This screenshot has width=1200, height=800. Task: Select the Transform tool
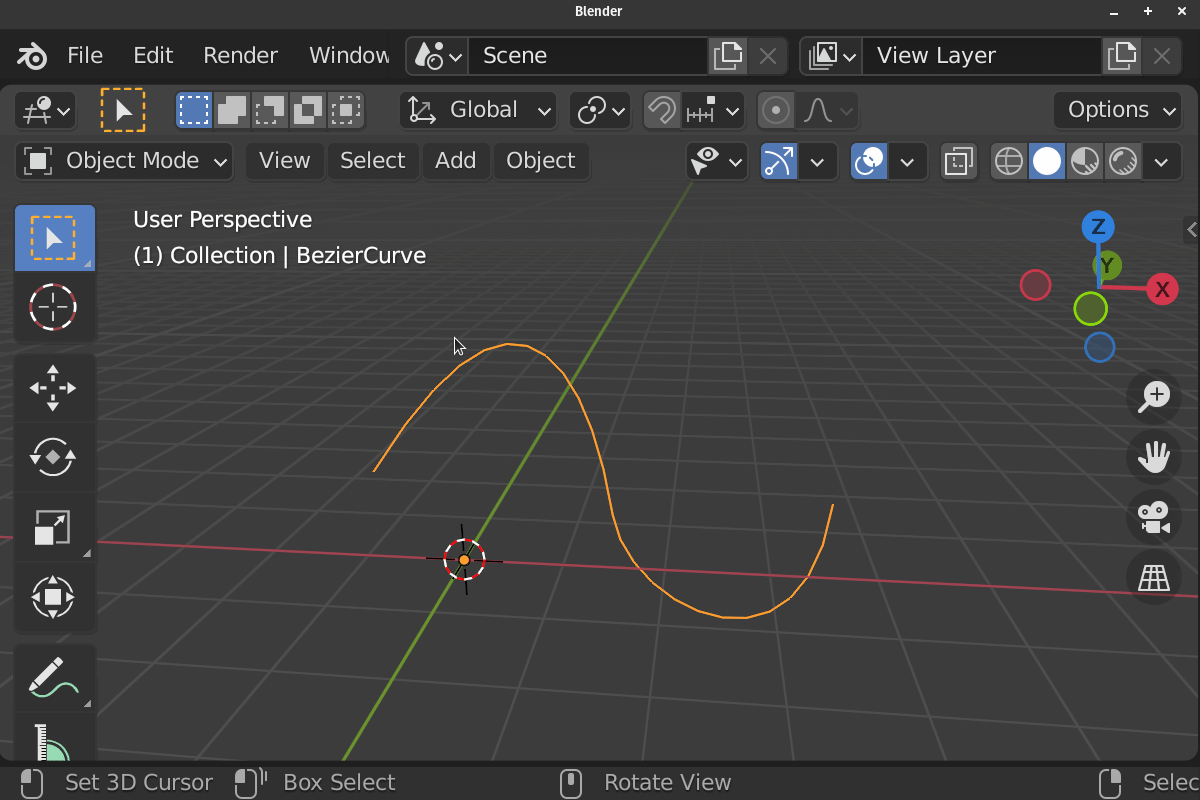point(54,597)
